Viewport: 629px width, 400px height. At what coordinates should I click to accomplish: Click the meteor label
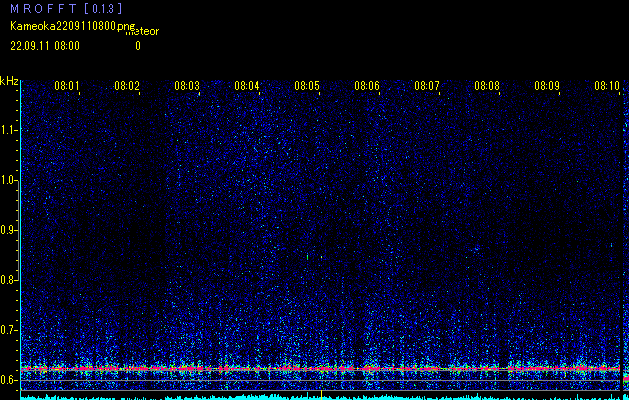[x=142, y=32]
